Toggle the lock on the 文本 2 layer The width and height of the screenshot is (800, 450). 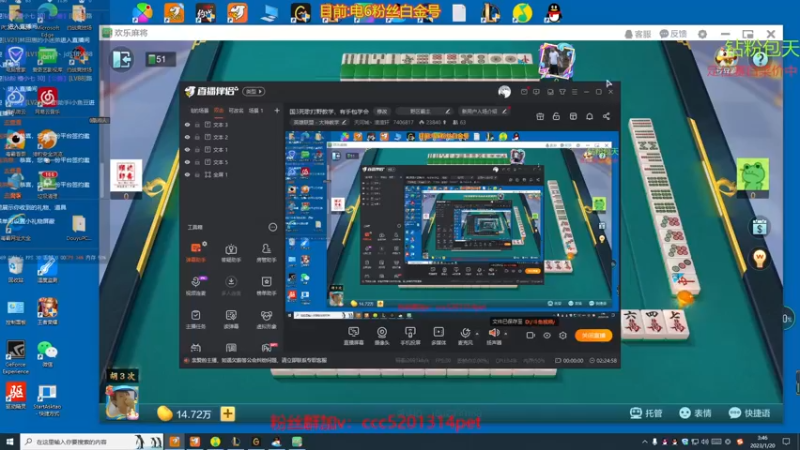(x=197, y=137)
